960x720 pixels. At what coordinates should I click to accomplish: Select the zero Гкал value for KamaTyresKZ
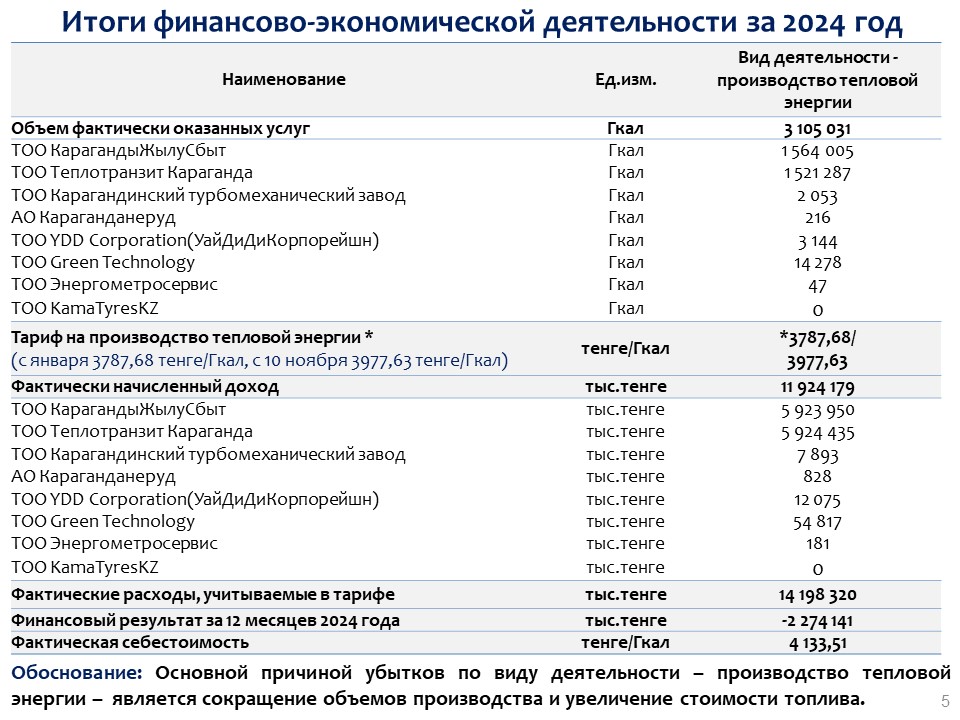[x=817, y=310]
